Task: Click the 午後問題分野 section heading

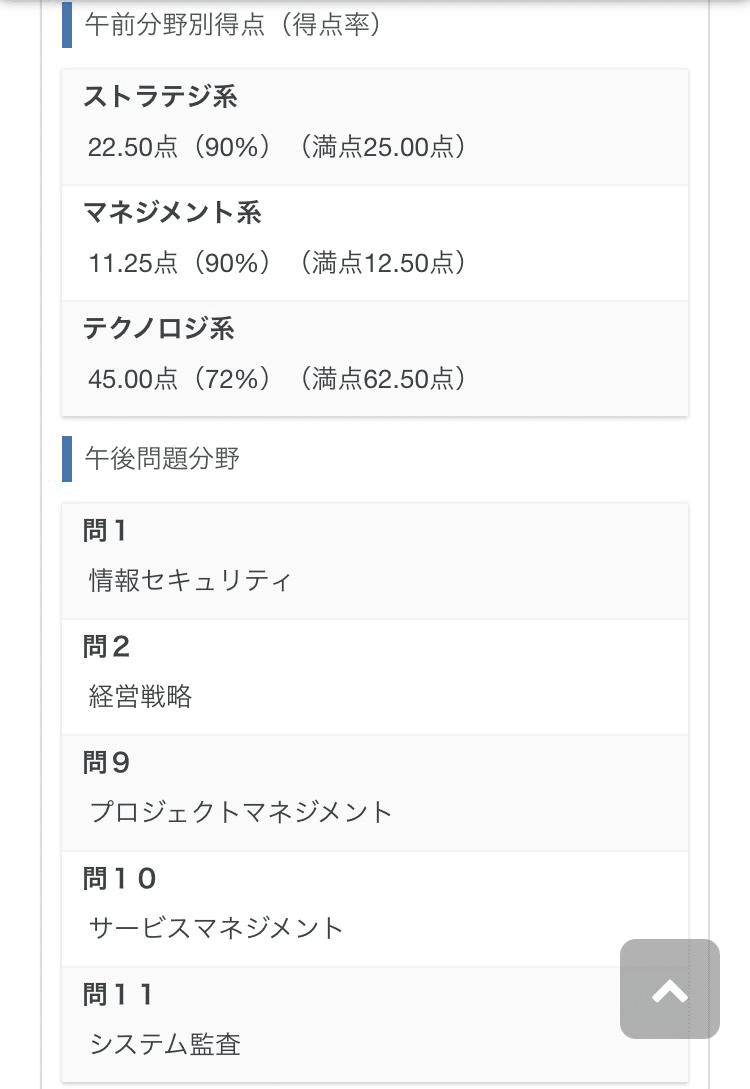Action: (x=162, y=459)
